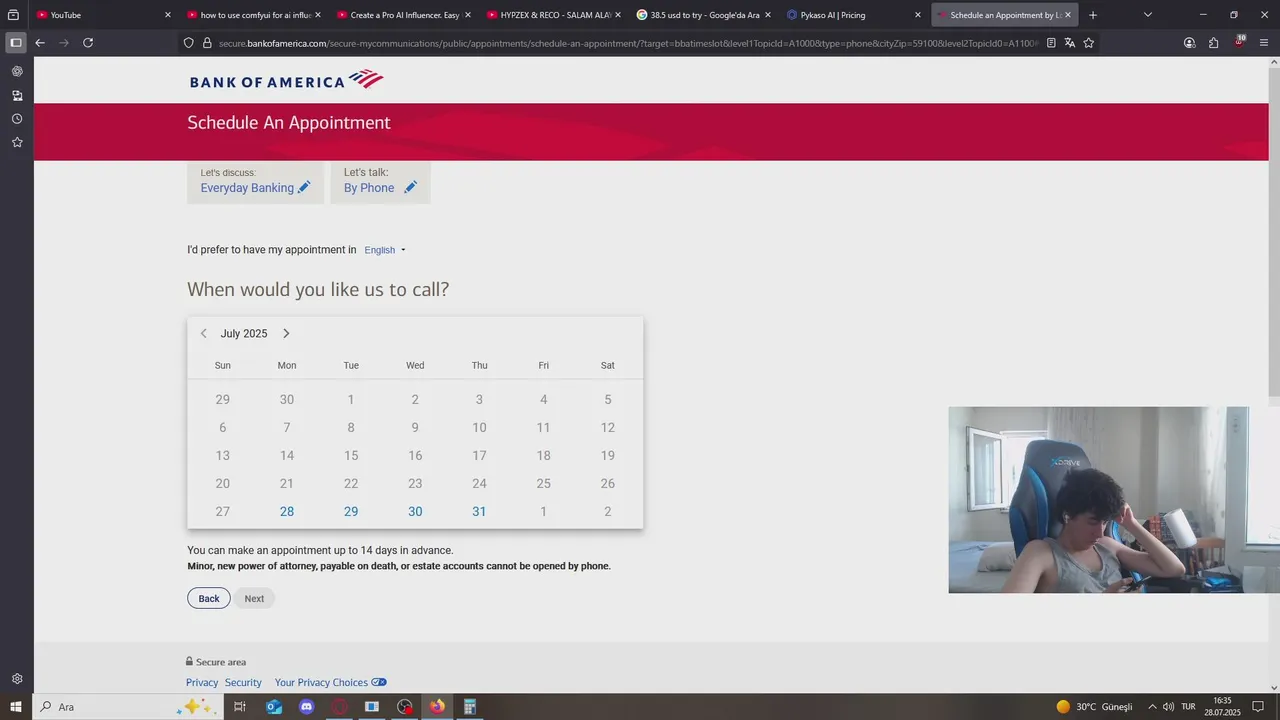This screenshot has width=1280, height=720.
Task: Open the list all tabs dropdown
Action: (1148, 15)
